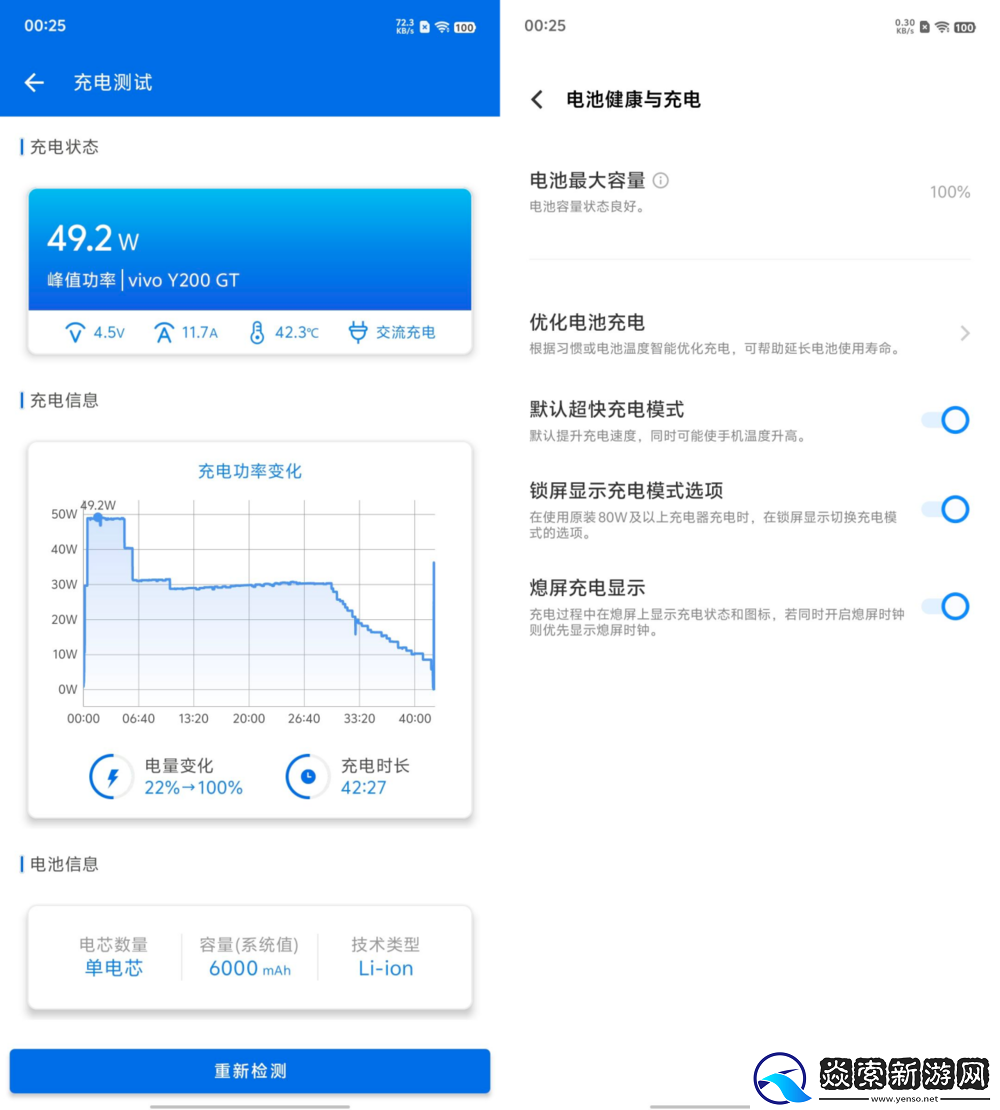Click the voltage indicator icon showing 4.5V
The width and height of the screenshot is (1000, 1110).
click(x=76, y=332)
